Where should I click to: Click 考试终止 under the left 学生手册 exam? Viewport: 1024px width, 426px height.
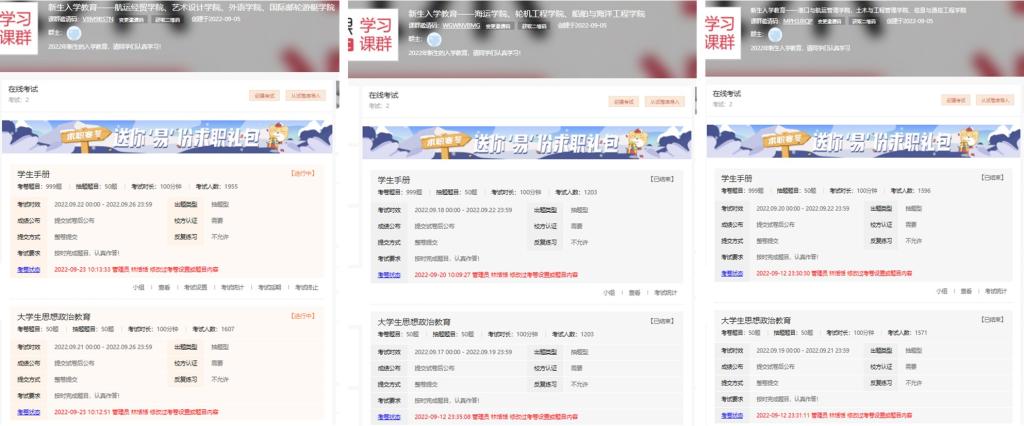pyautogui.click(x=305, y=287)
